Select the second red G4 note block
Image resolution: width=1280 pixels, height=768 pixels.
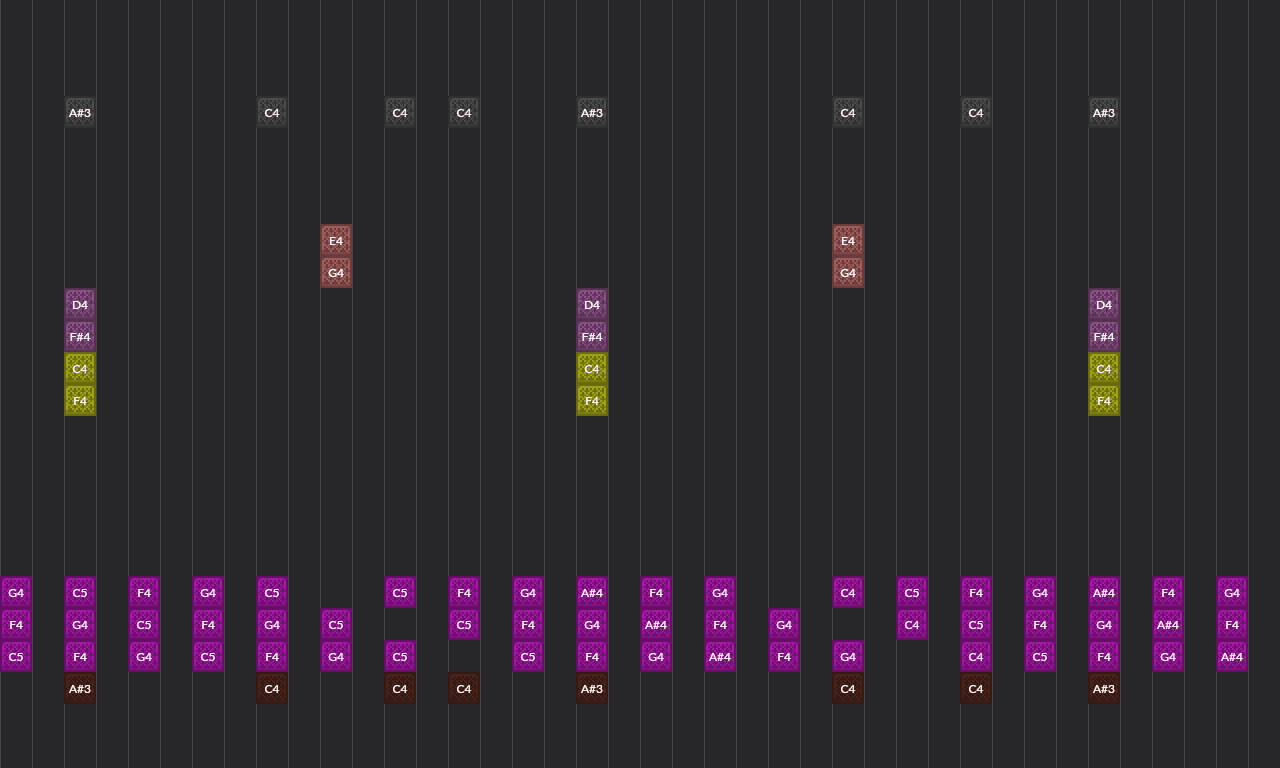coord(848,273)
